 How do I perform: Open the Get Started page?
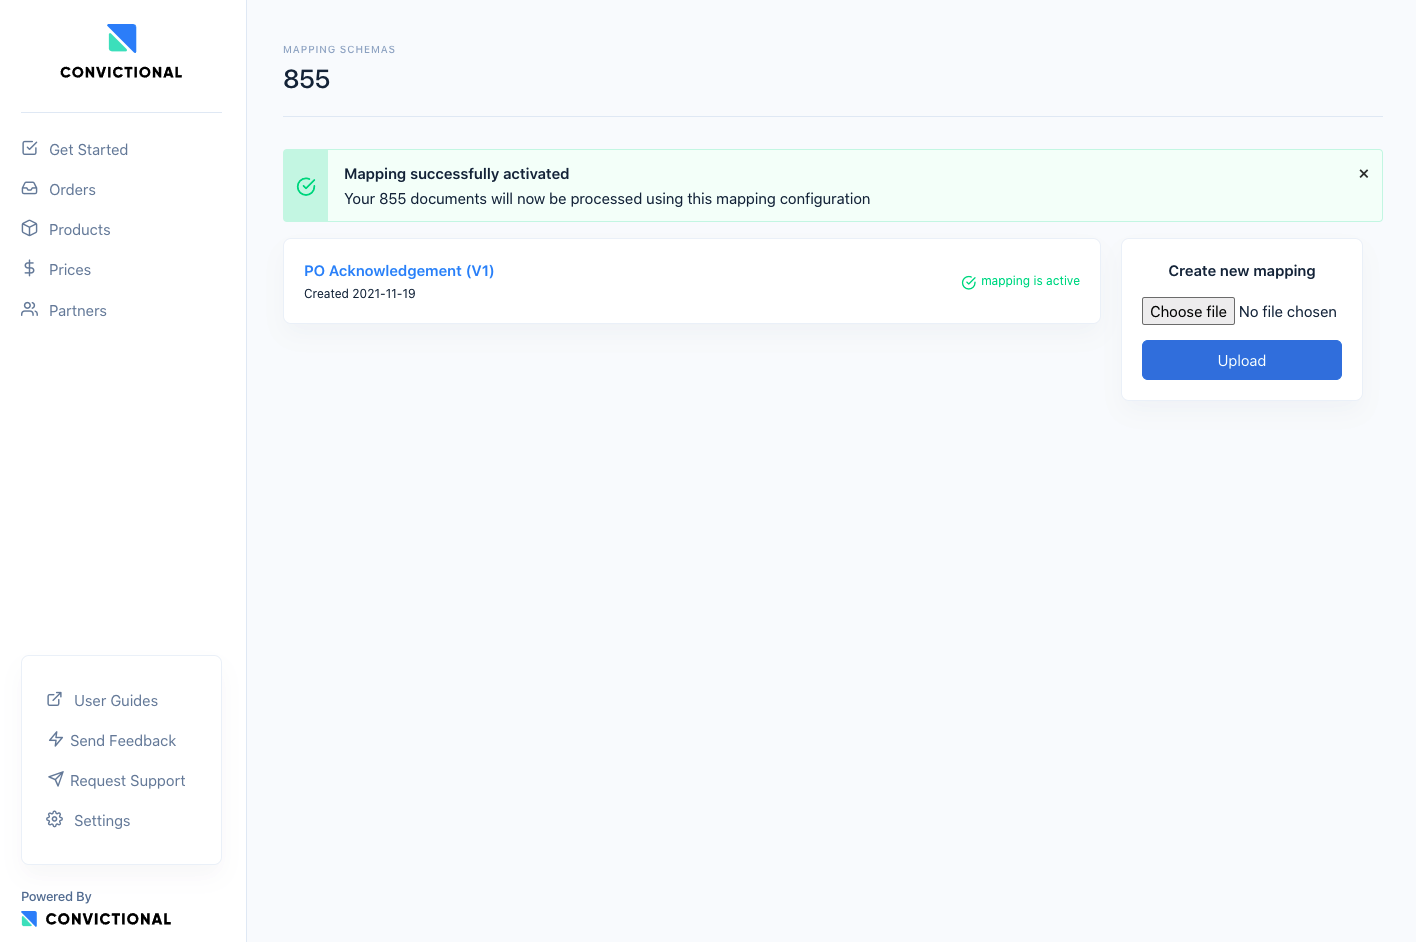tap(88, 149)
